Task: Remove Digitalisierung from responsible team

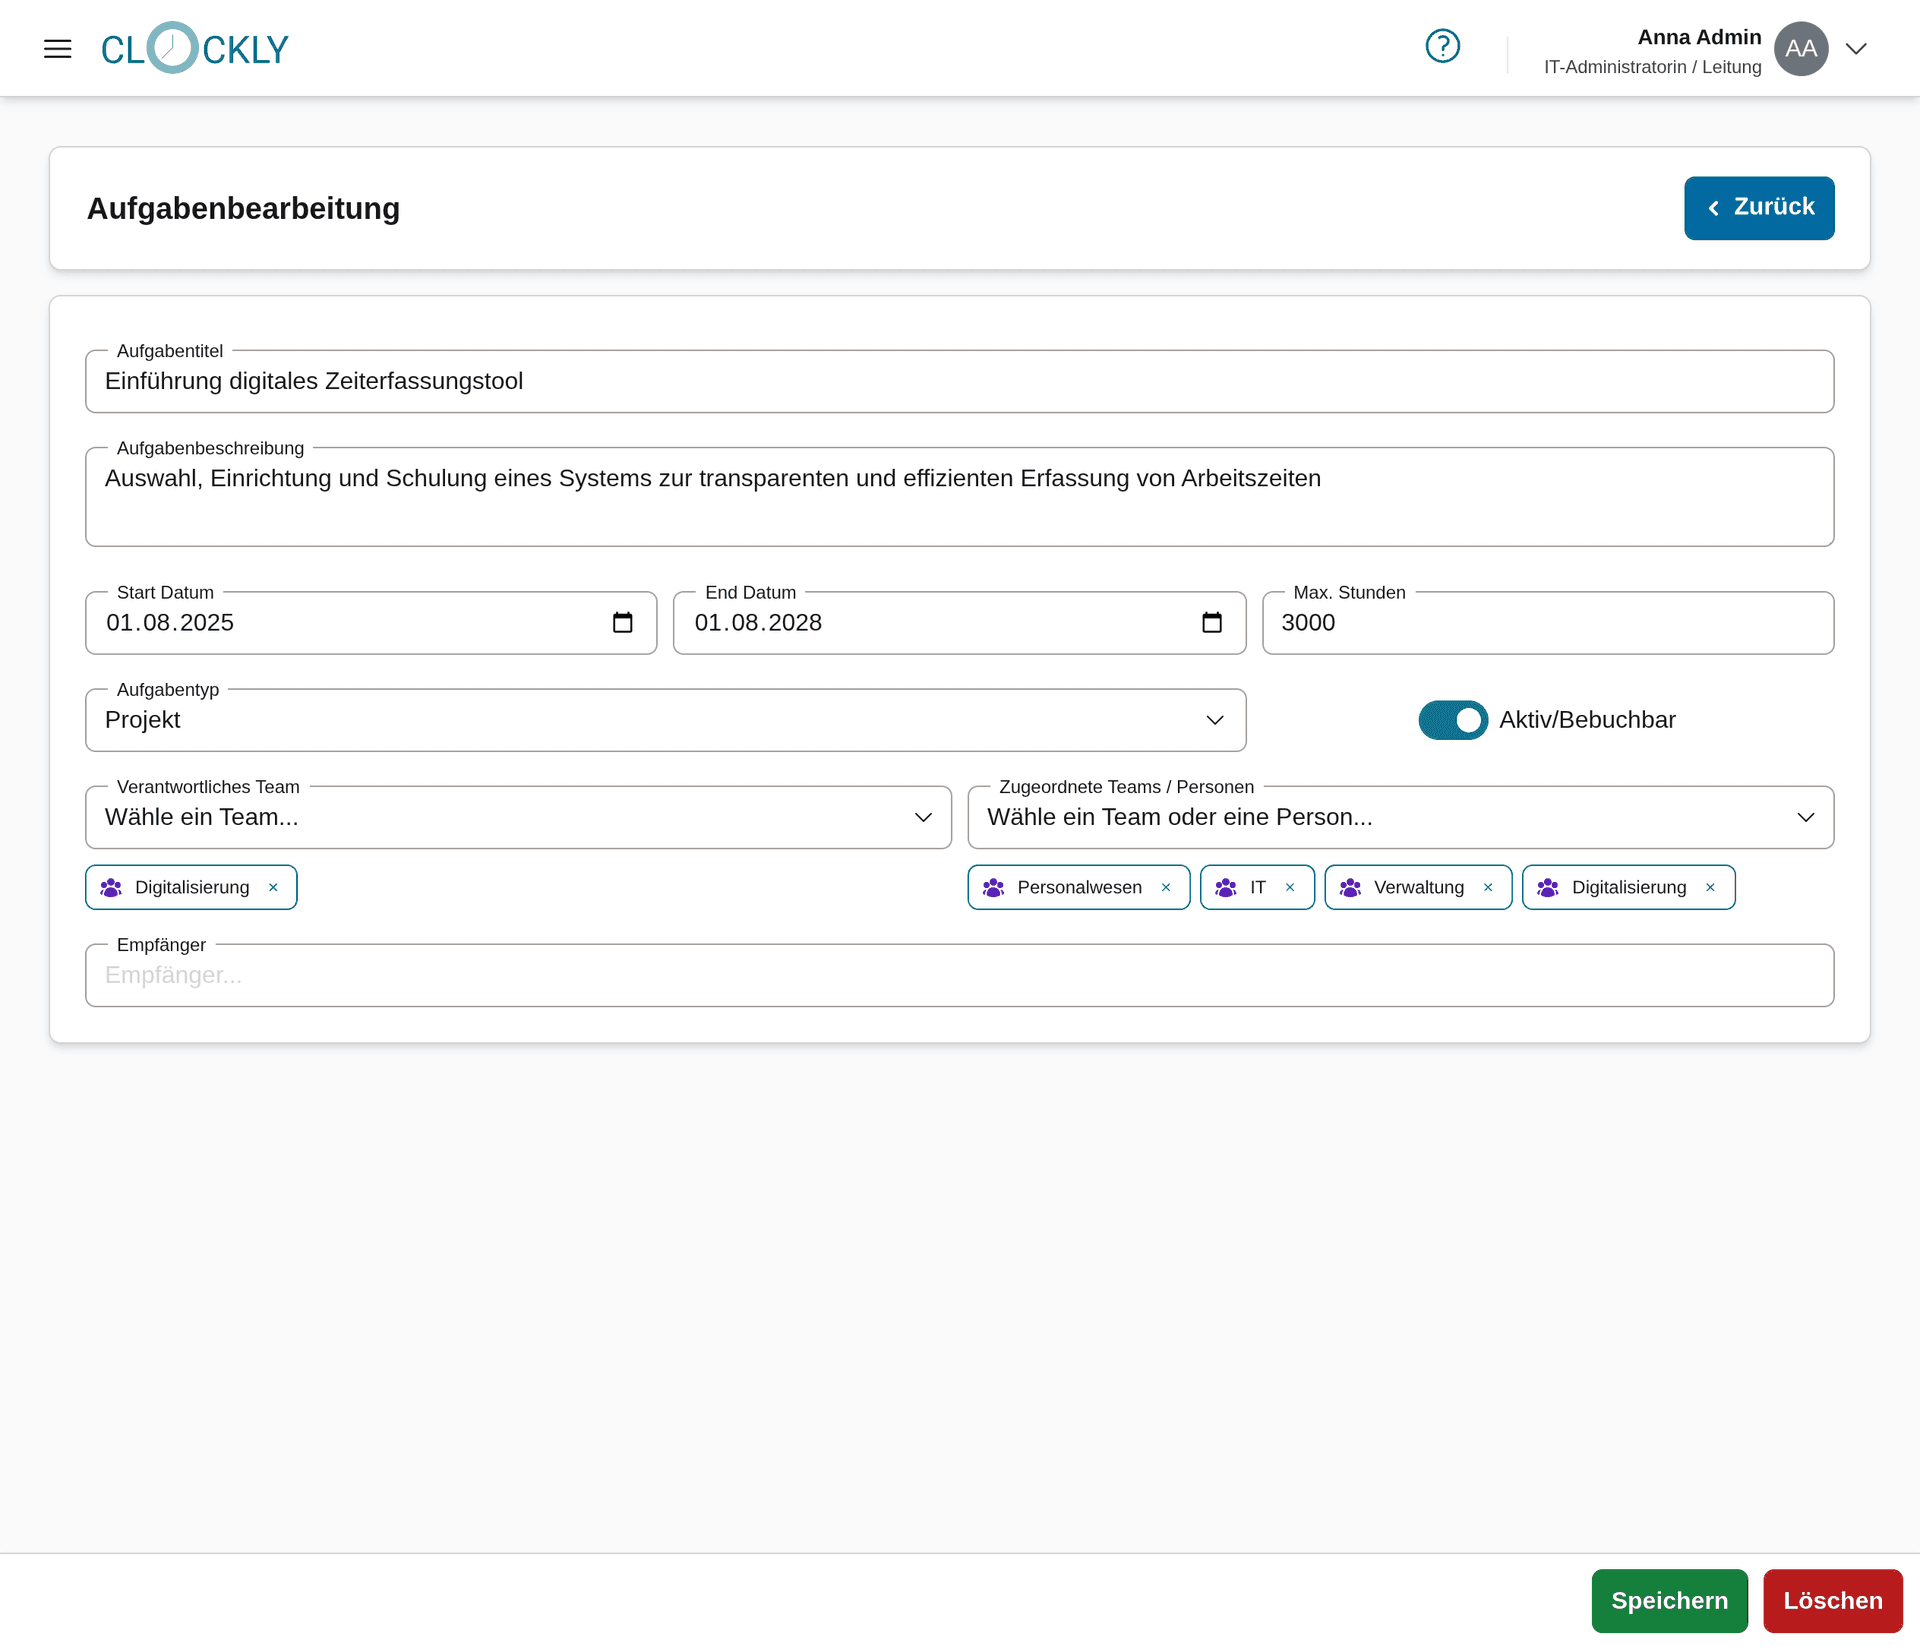Action: pyautogui.click(x=273, y=887)
